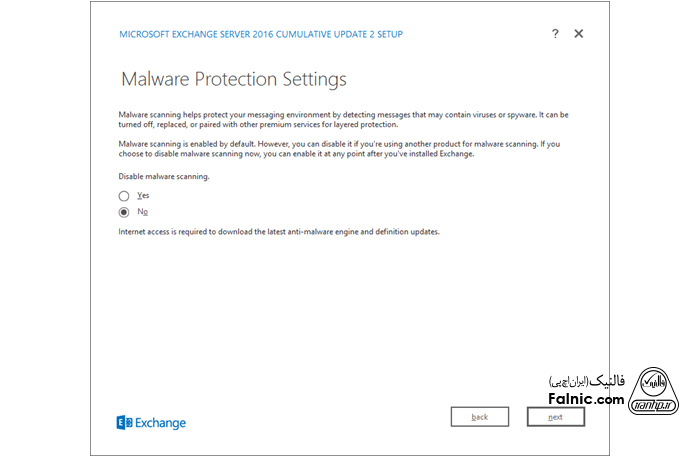Go back with the back button
Screen dimensions: 694x456
tap(480, 416)
